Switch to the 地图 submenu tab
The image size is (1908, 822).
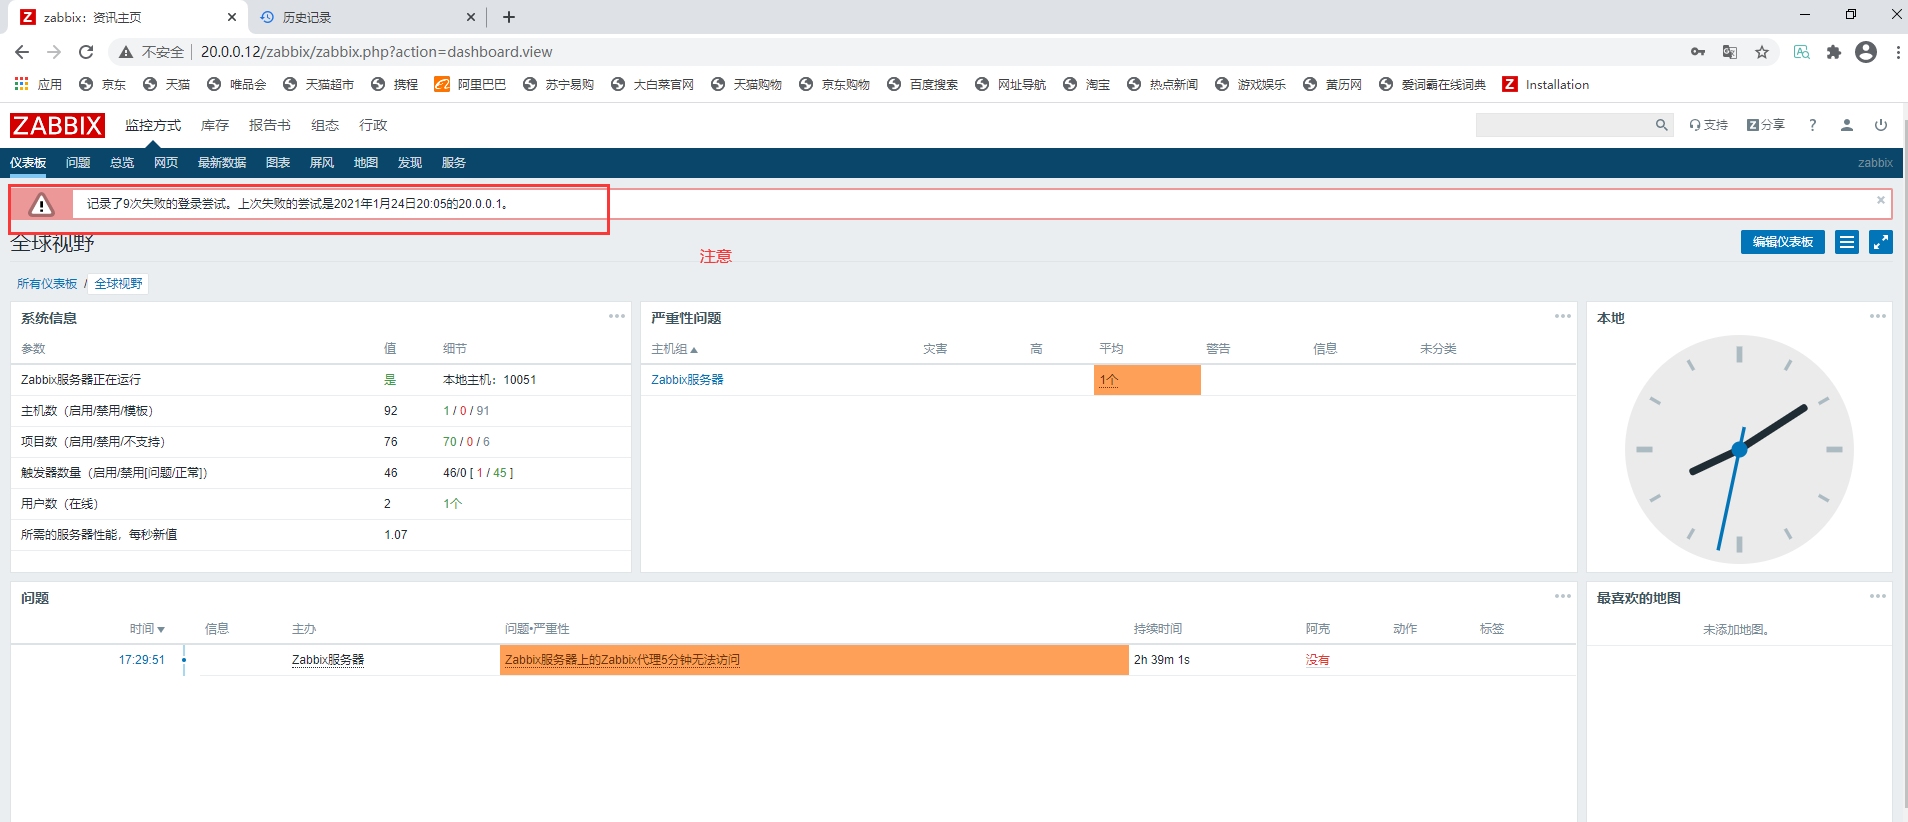366,163
